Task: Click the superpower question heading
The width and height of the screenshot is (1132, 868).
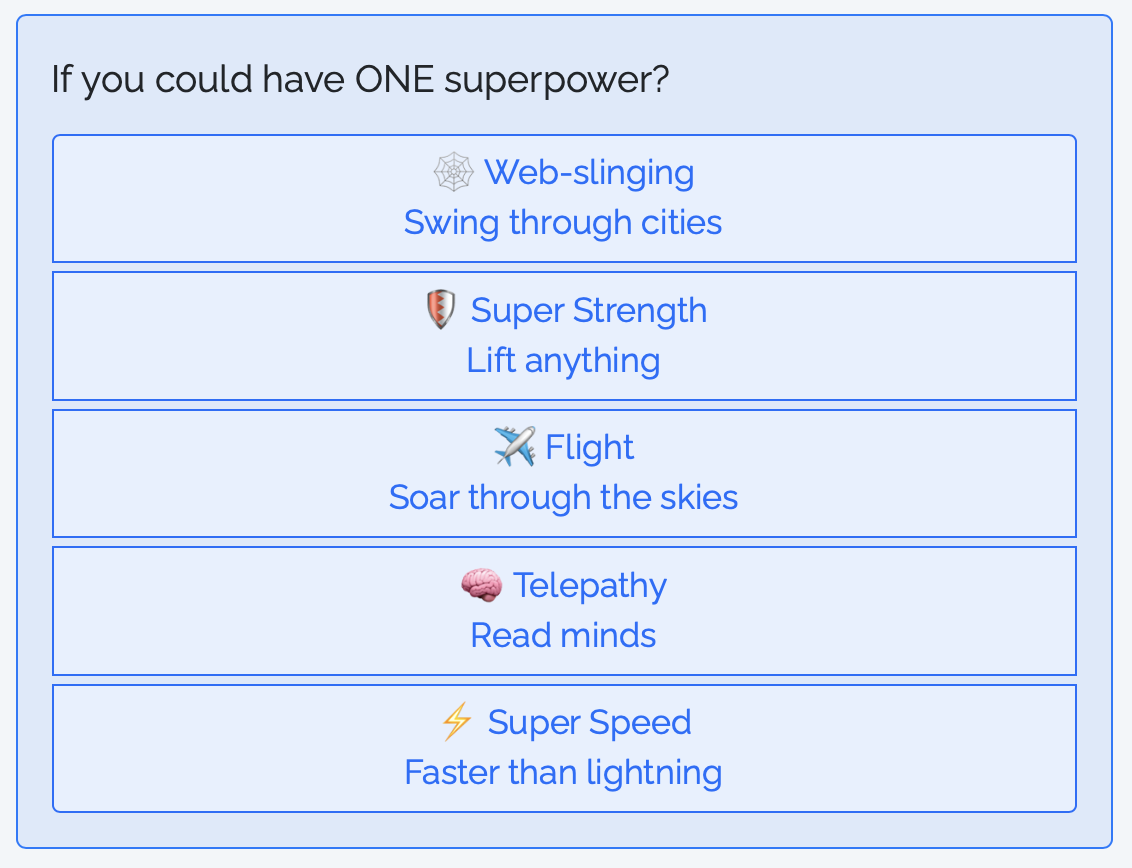Action: 360,79
